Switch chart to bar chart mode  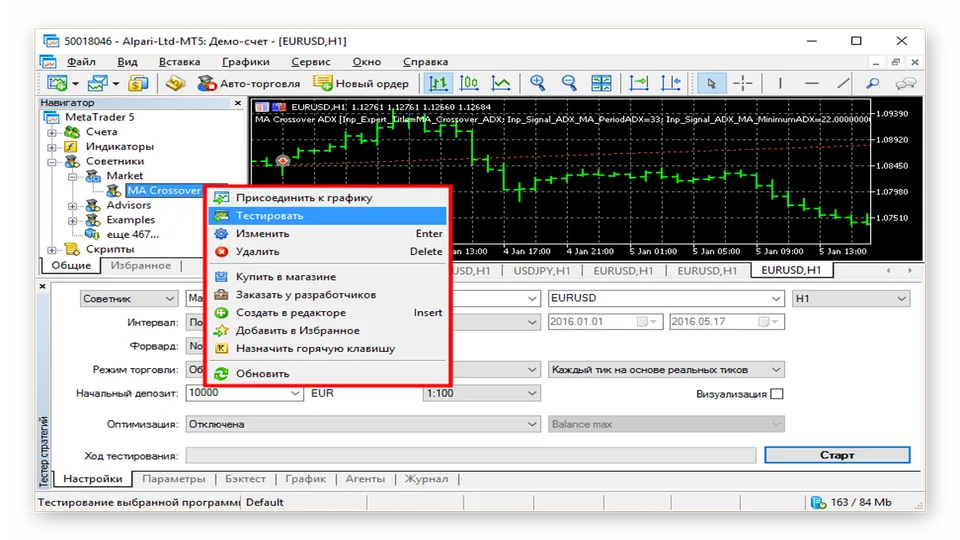tap(438, 83)
